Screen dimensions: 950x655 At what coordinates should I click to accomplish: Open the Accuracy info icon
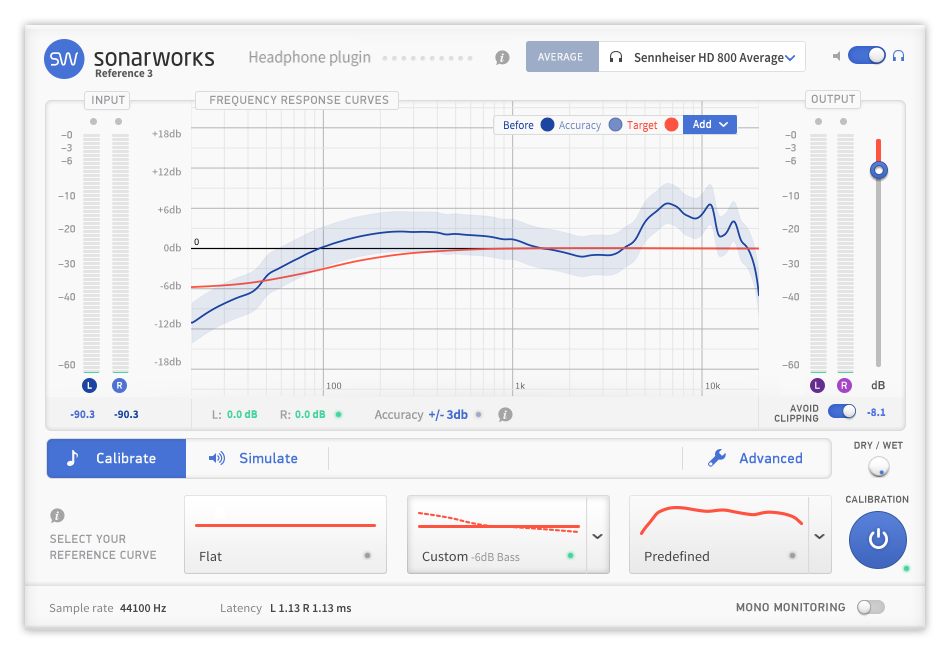coord(505,414)
